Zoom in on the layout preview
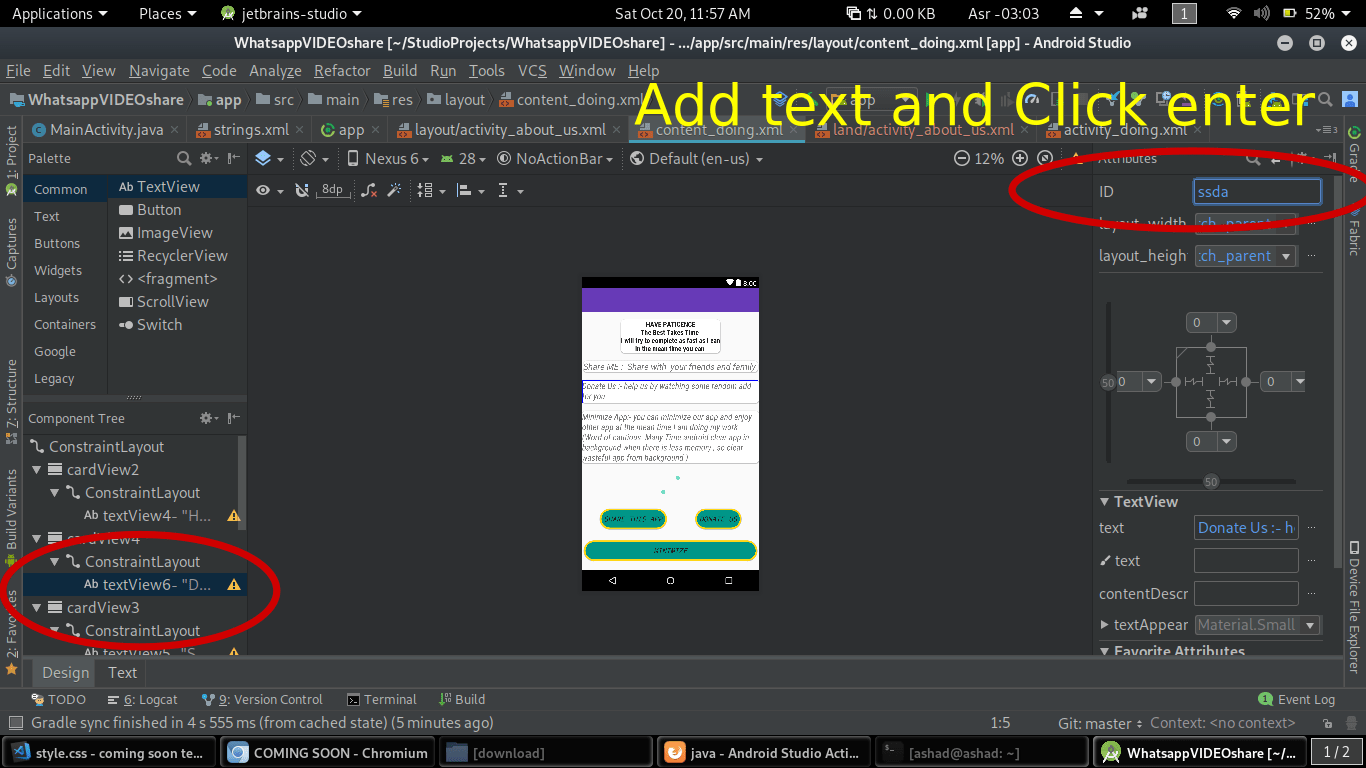 (x=1020, y=158)
